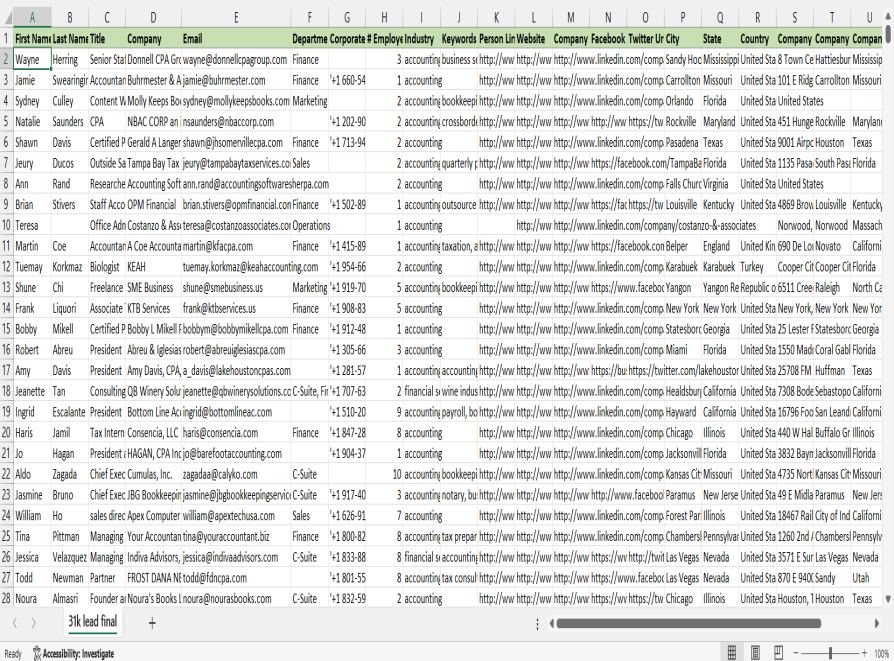Click the 100% zoom level indicator
This screenshot has width=894, height=661.
881,654
